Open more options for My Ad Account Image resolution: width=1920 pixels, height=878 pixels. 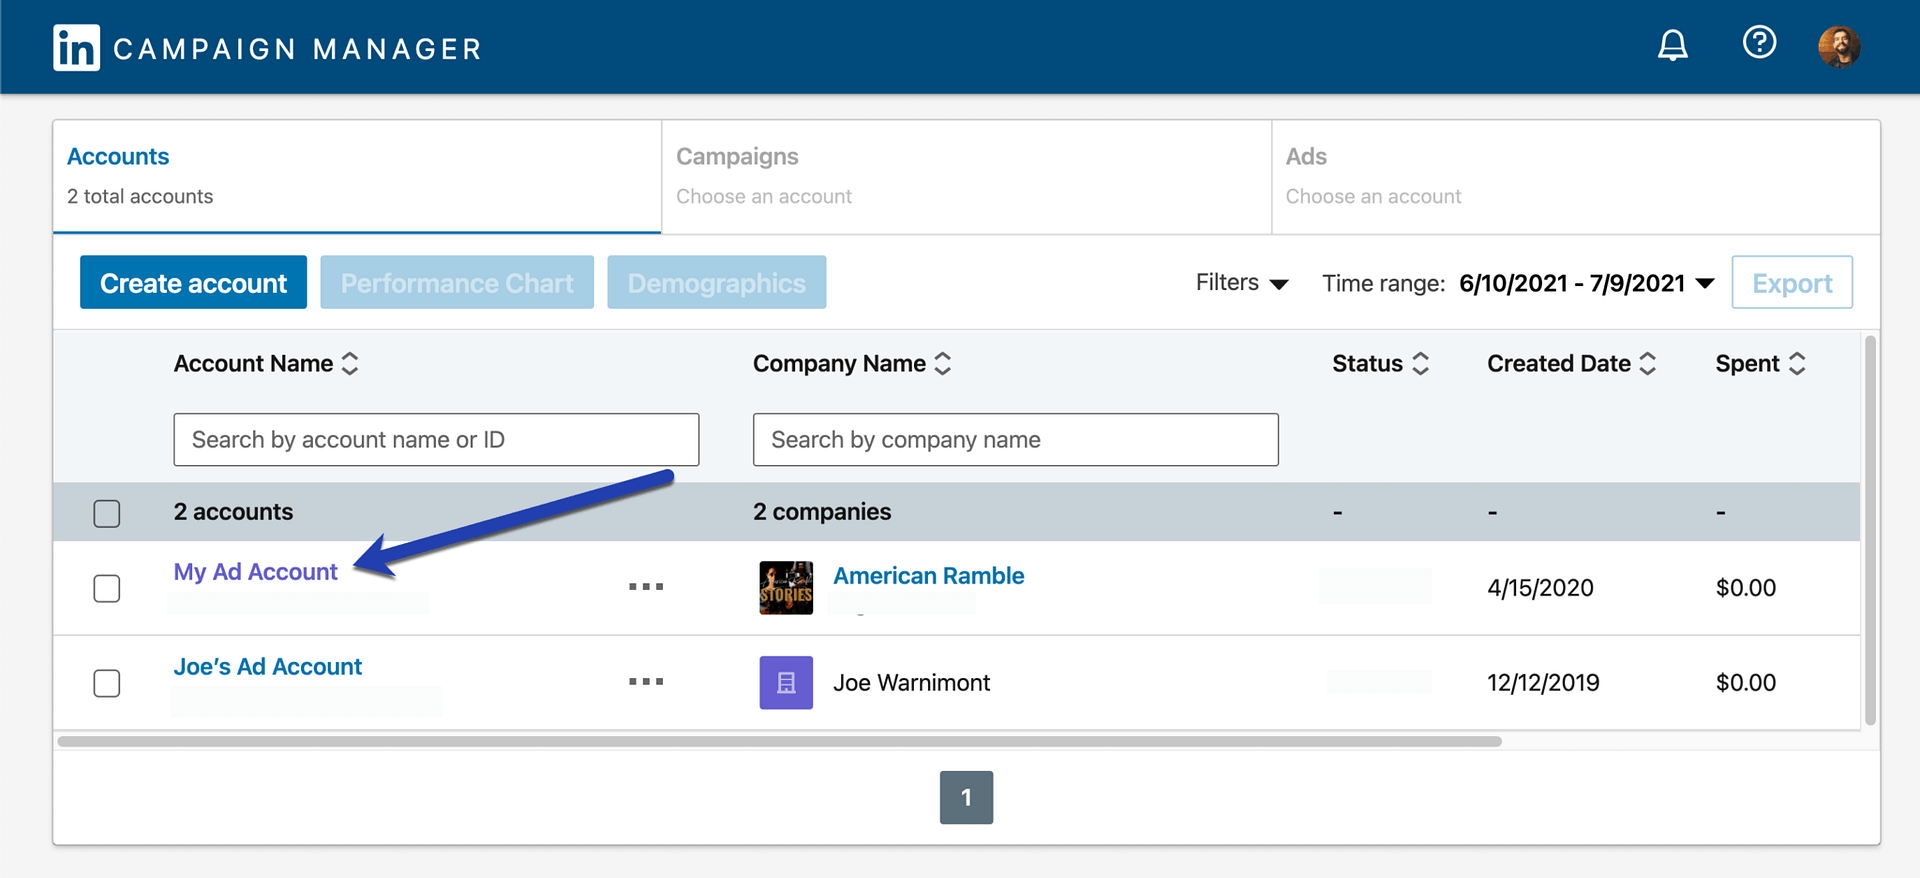coord(646,587)
